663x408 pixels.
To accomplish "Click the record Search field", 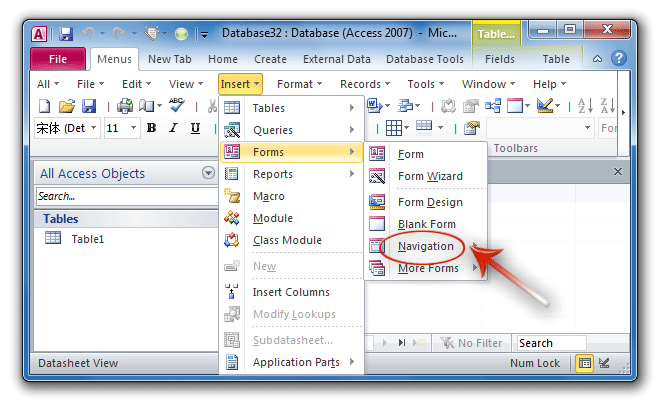I will [x=551, y=343].
